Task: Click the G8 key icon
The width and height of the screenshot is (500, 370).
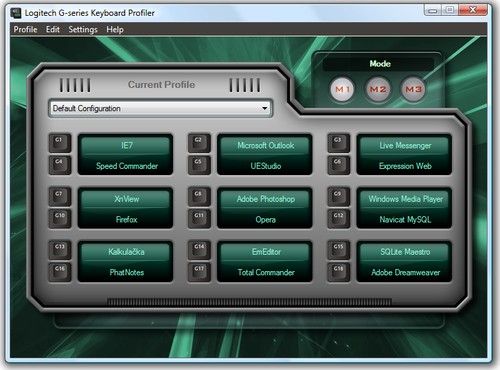Action: point(199,196)
